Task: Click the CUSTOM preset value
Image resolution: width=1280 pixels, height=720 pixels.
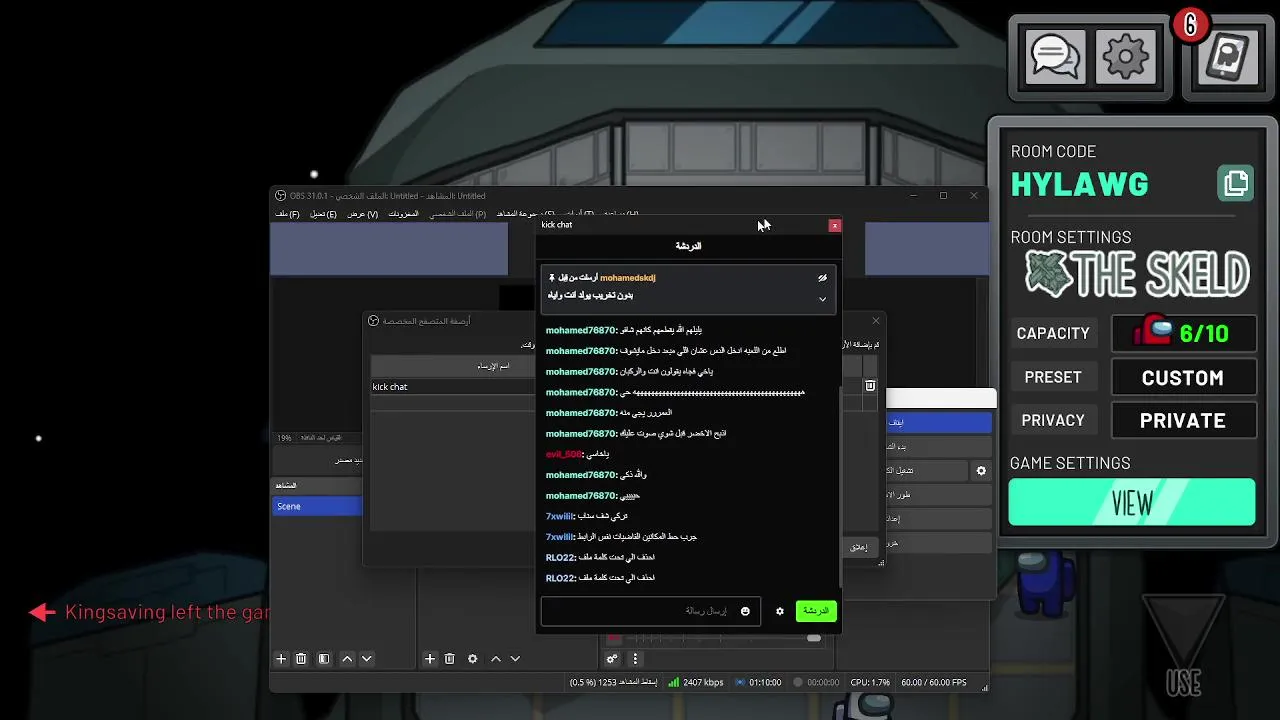Action: tap(1183, 377)
